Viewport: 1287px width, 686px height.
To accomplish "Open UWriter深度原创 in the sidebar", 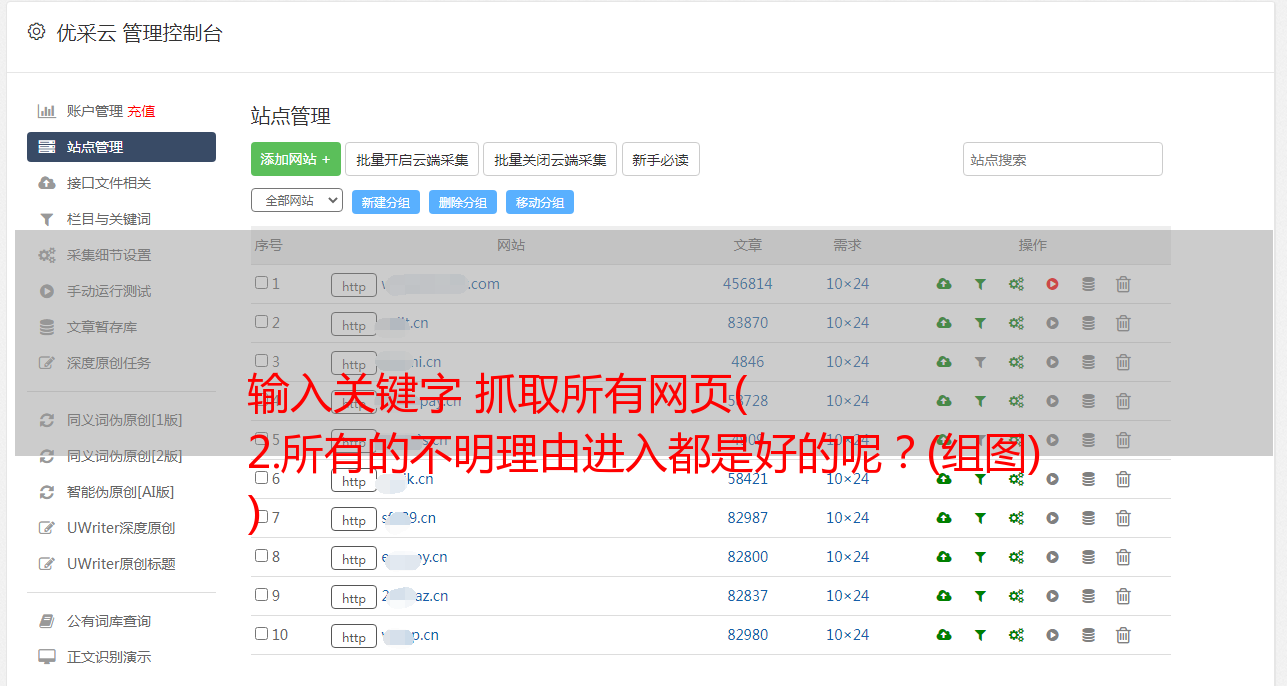I will coord(120,528).
